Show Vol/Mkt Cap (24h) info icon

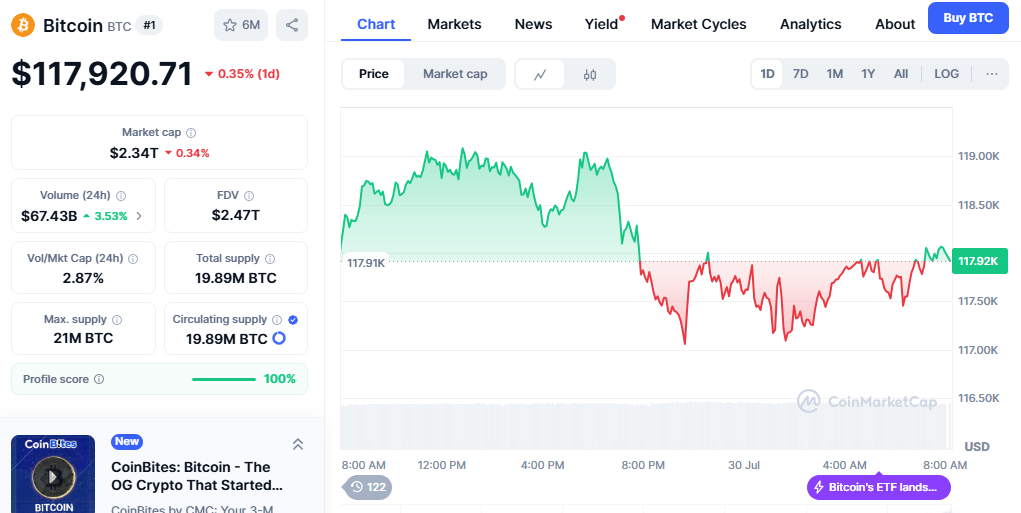[x=133, y=258]
